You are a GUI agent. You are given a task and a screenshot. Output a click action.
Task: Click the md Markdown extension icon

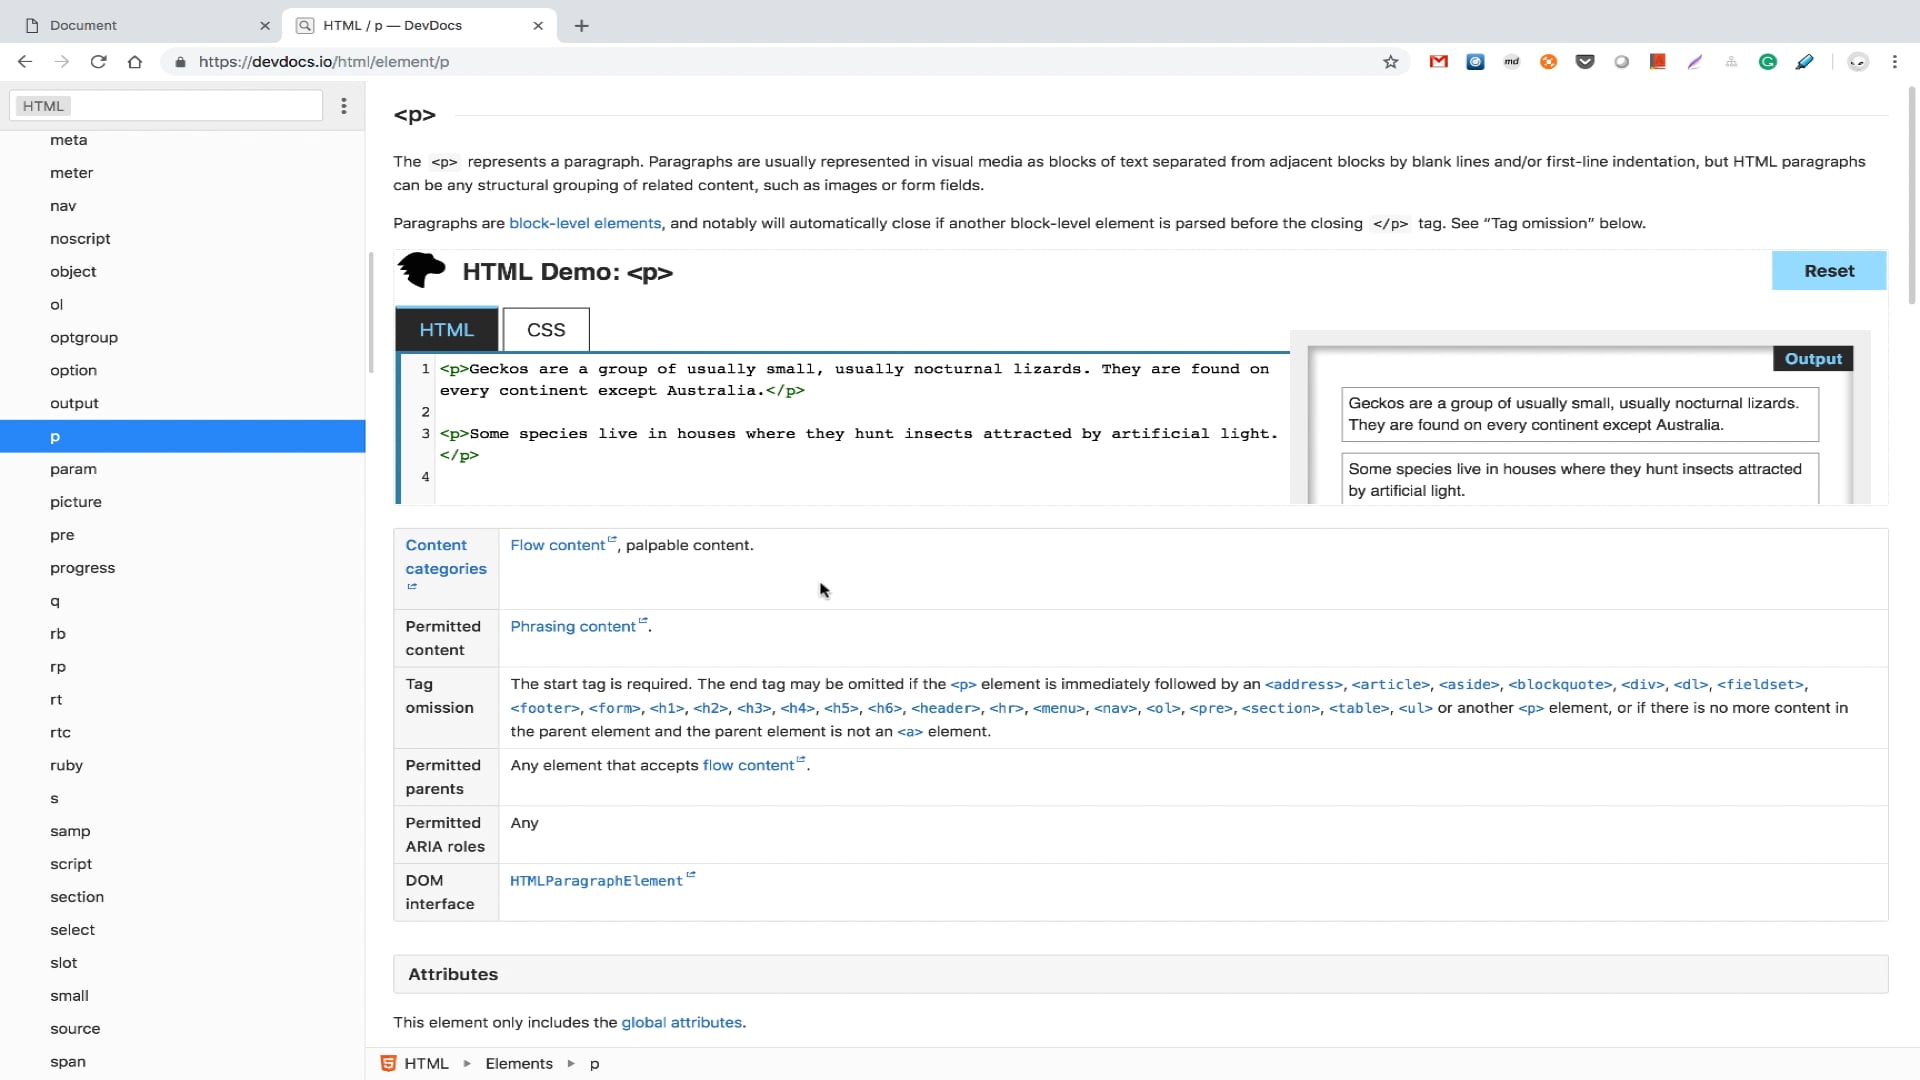(1512, 62)
